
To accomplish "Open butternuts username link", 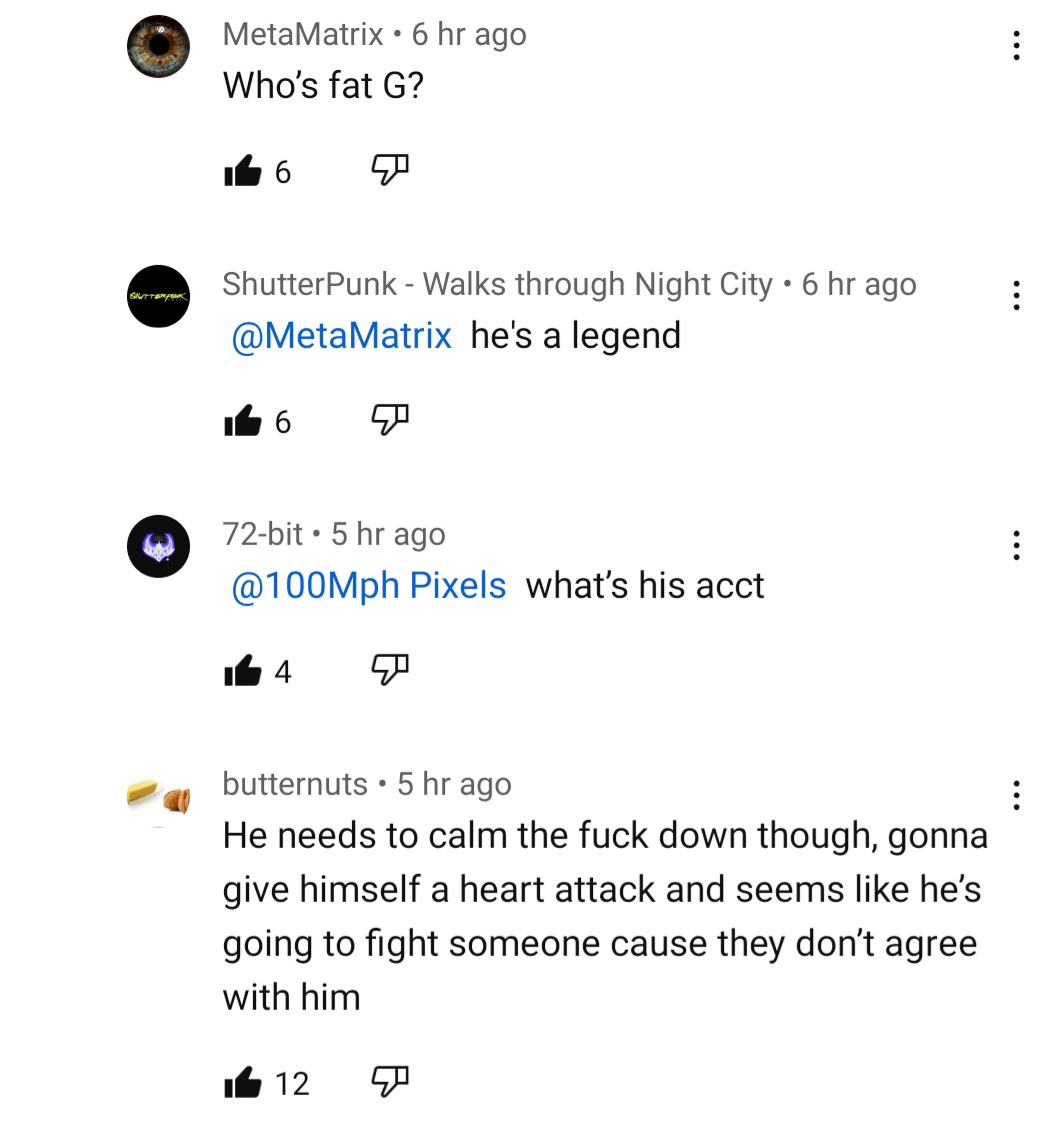I will point(295,785).
